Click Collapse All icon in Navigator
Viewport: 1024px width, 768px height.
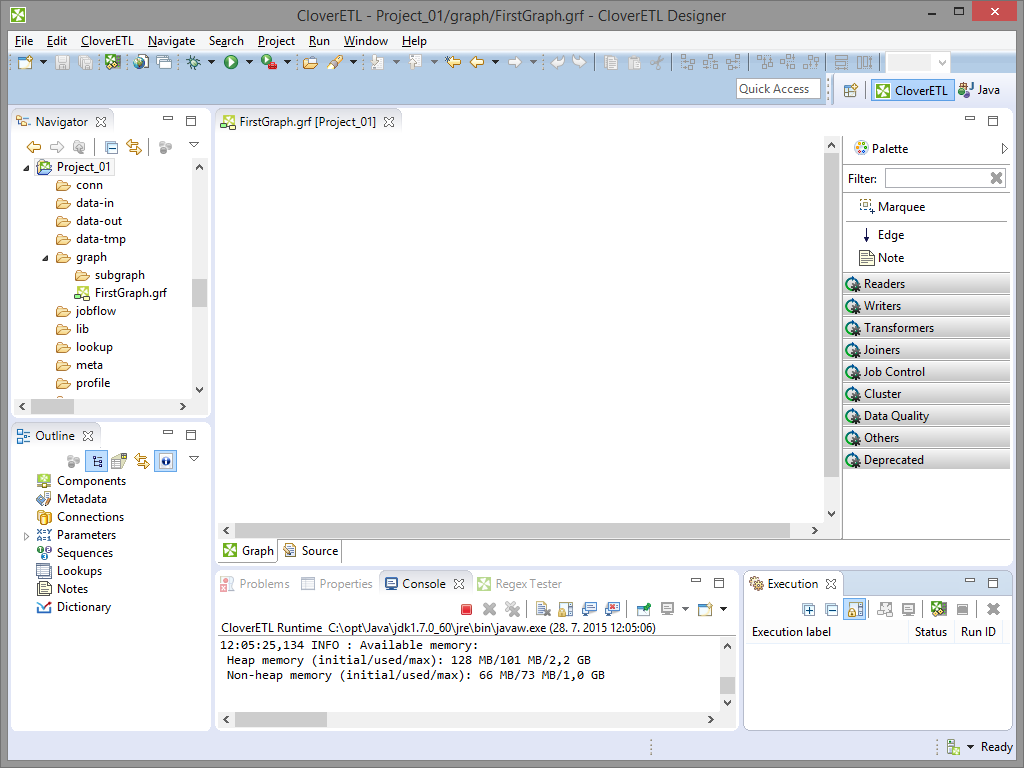pos(112,147)
